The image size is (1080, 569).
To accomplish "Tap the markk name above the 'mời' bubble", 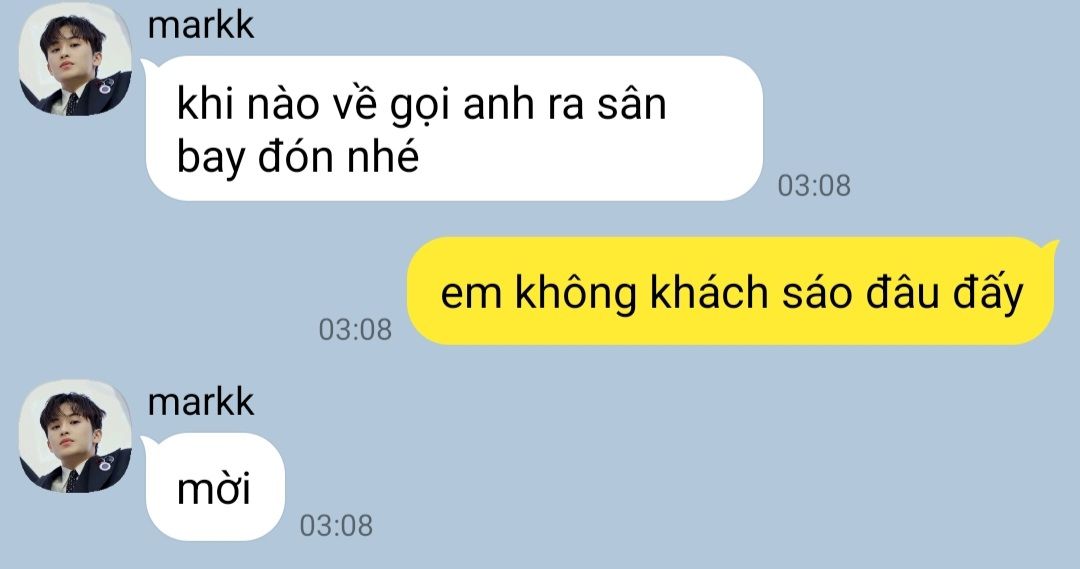I will click(x=200, y=402).
